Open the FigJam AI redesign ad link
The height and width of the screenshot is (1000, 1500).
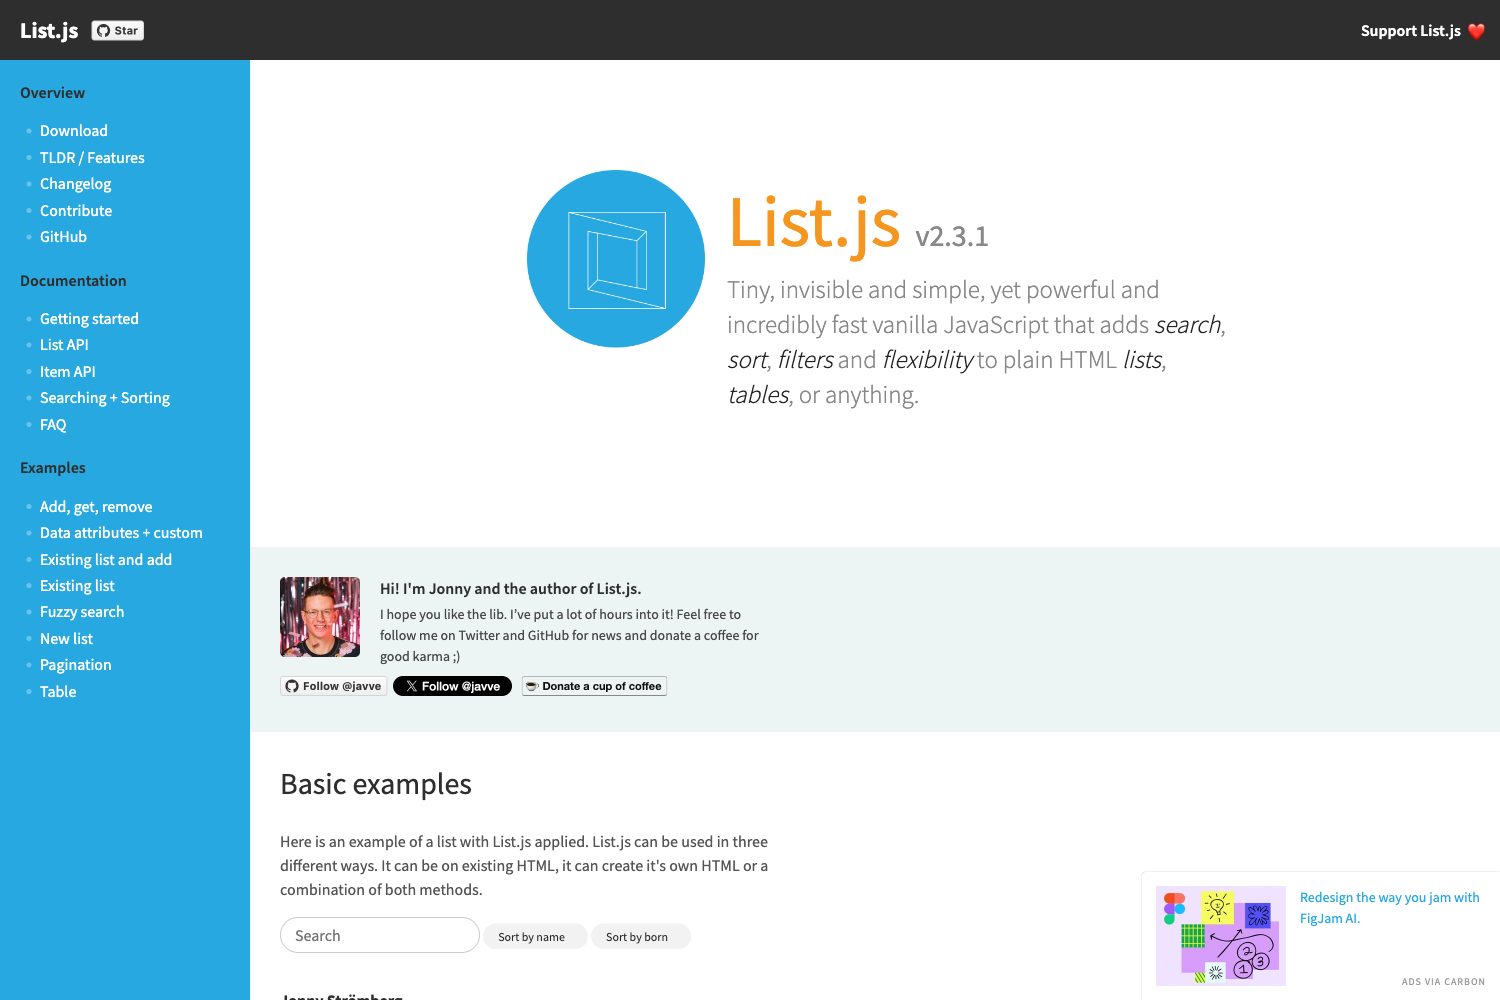(x=1389, y=907)
